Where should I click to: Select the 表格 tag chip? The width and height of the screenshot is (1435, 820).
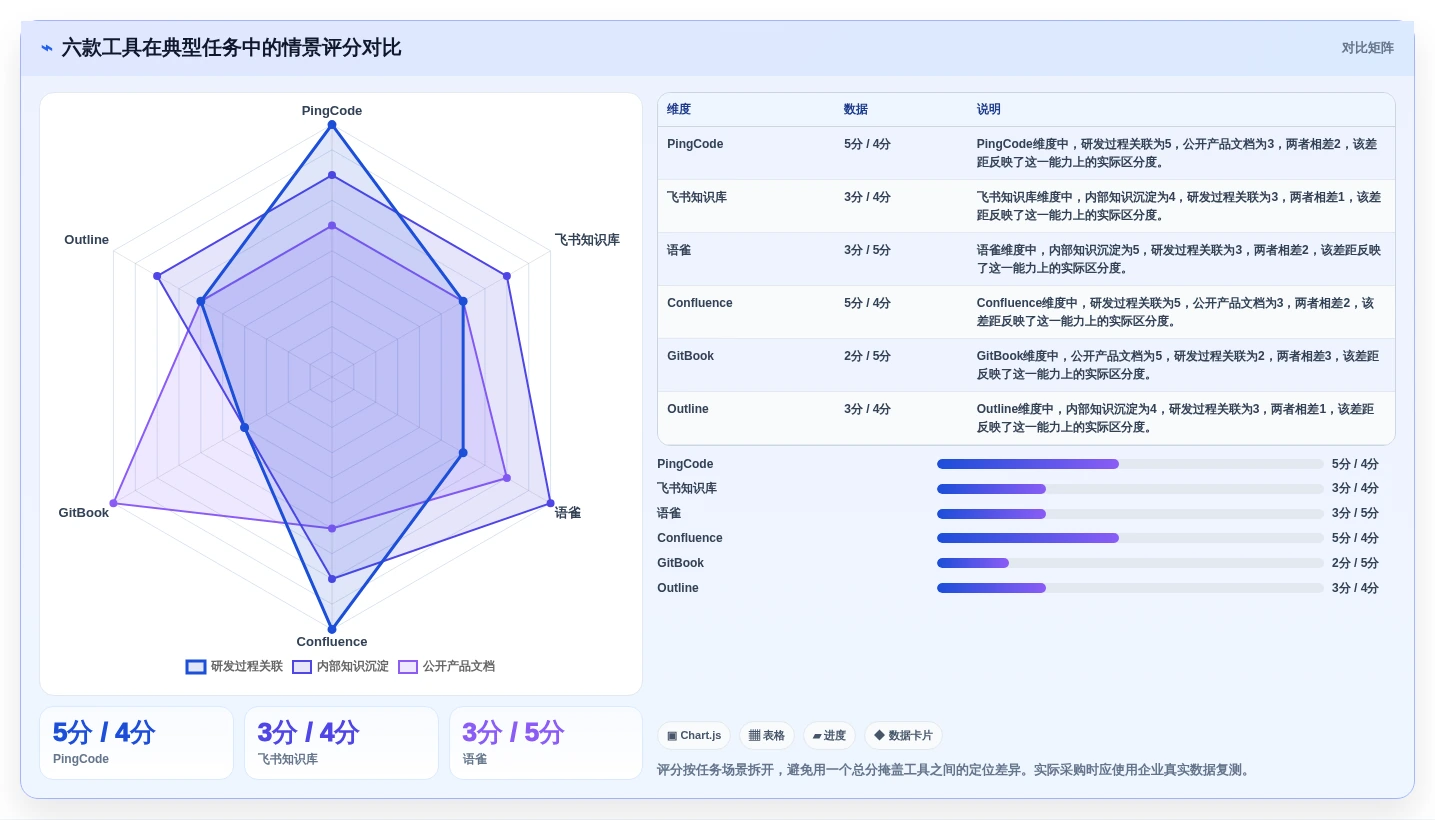point(767,736)
